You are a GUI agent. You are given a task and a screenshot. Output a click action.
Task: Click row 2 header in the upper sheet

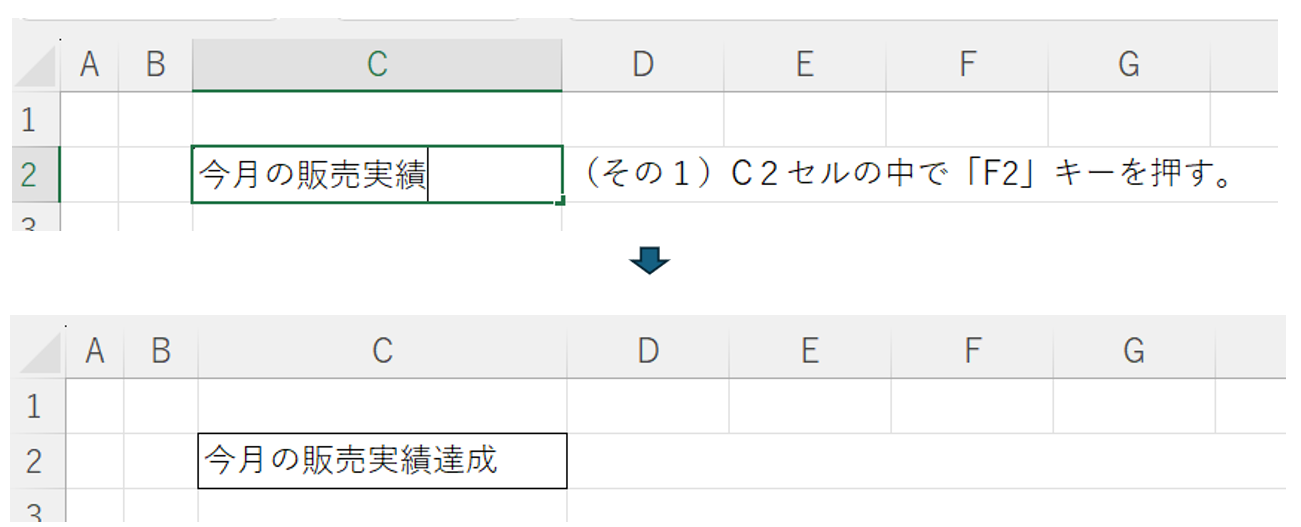click(28, 175)
